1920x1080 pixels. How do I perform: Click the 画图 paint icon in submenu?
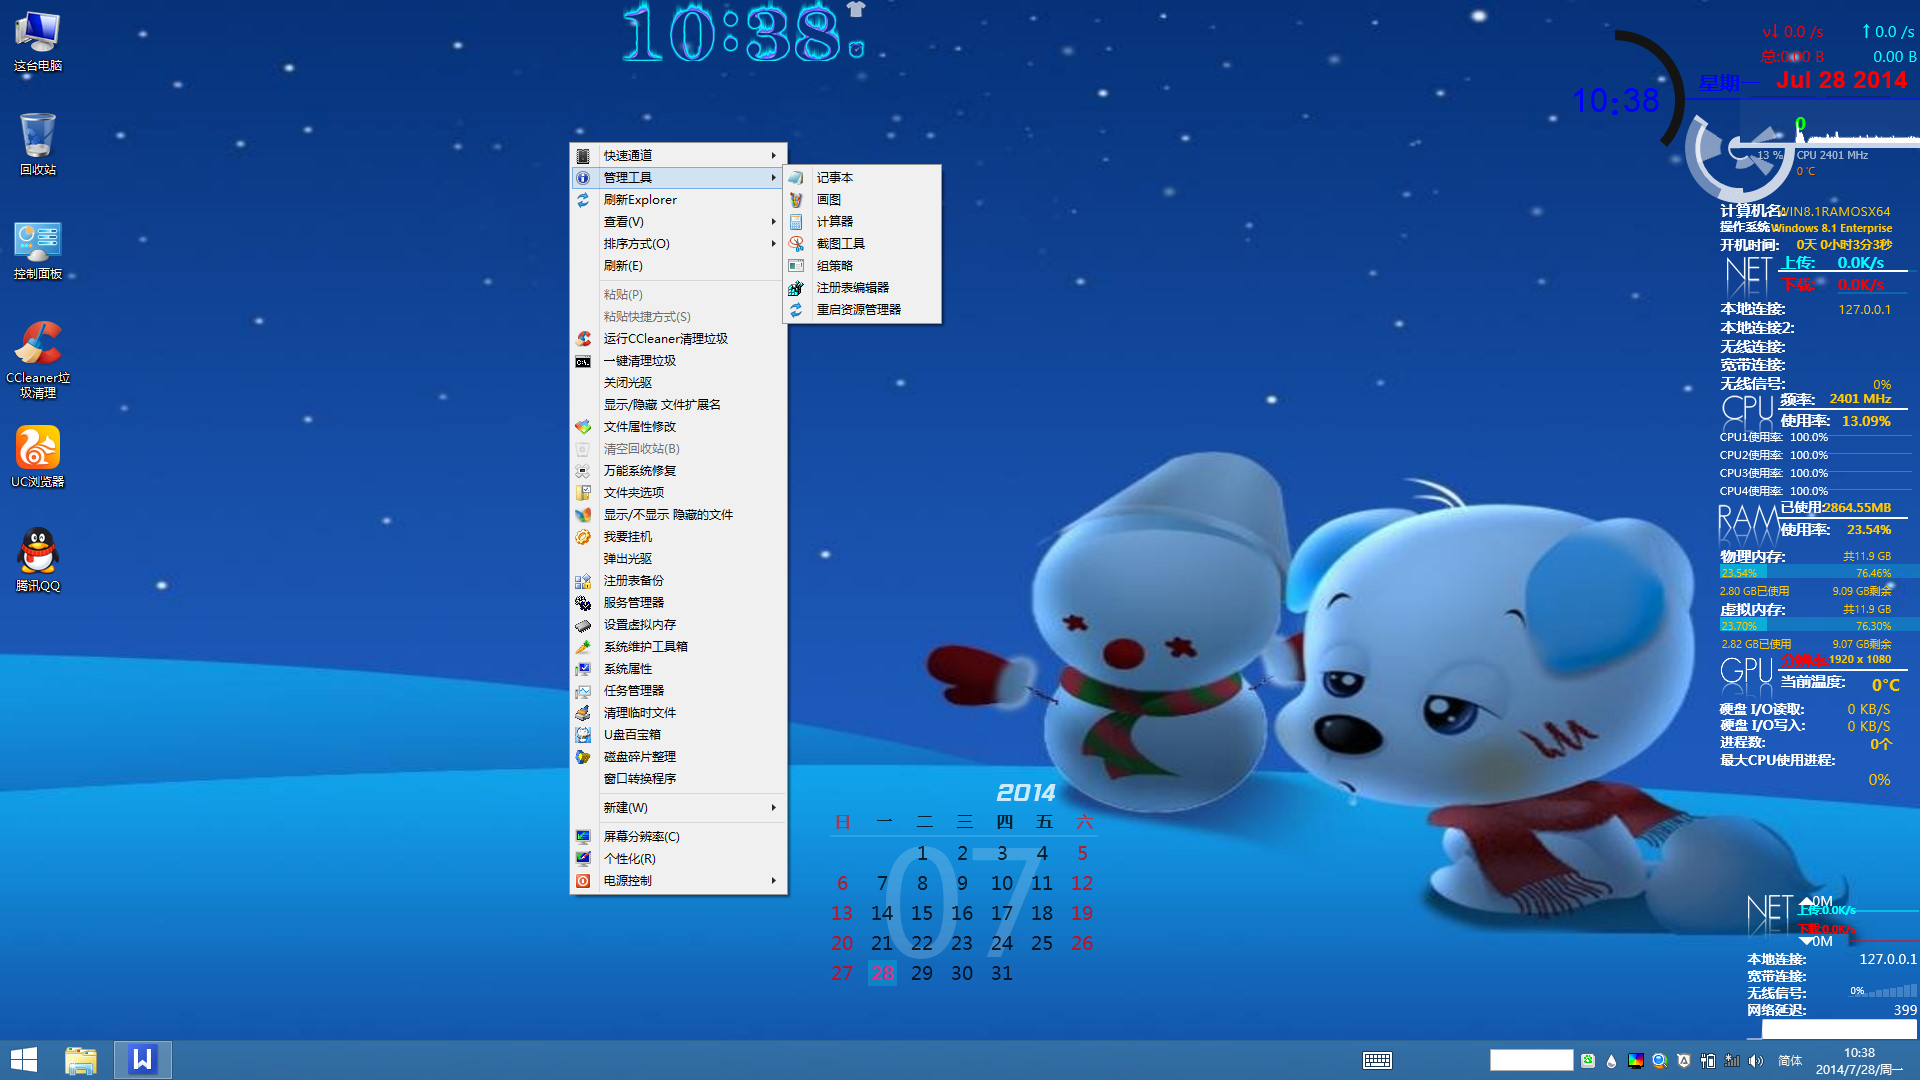click(x=796, y=200)
